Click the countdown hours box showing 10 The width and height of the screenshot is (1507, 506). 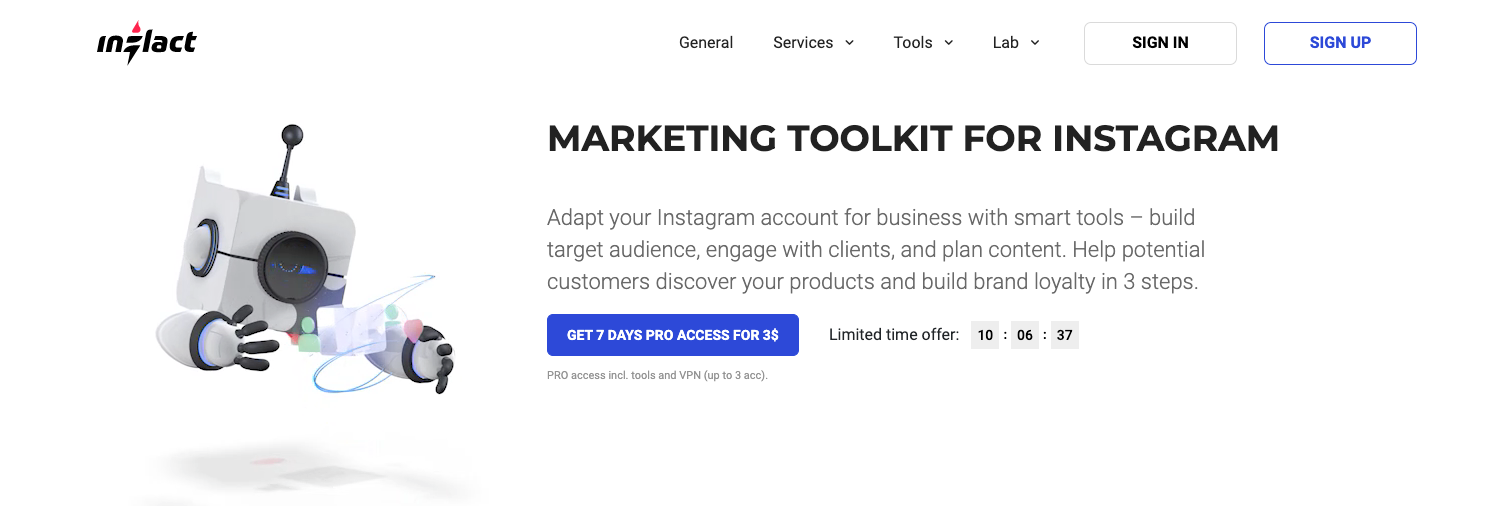pos(985,335)
